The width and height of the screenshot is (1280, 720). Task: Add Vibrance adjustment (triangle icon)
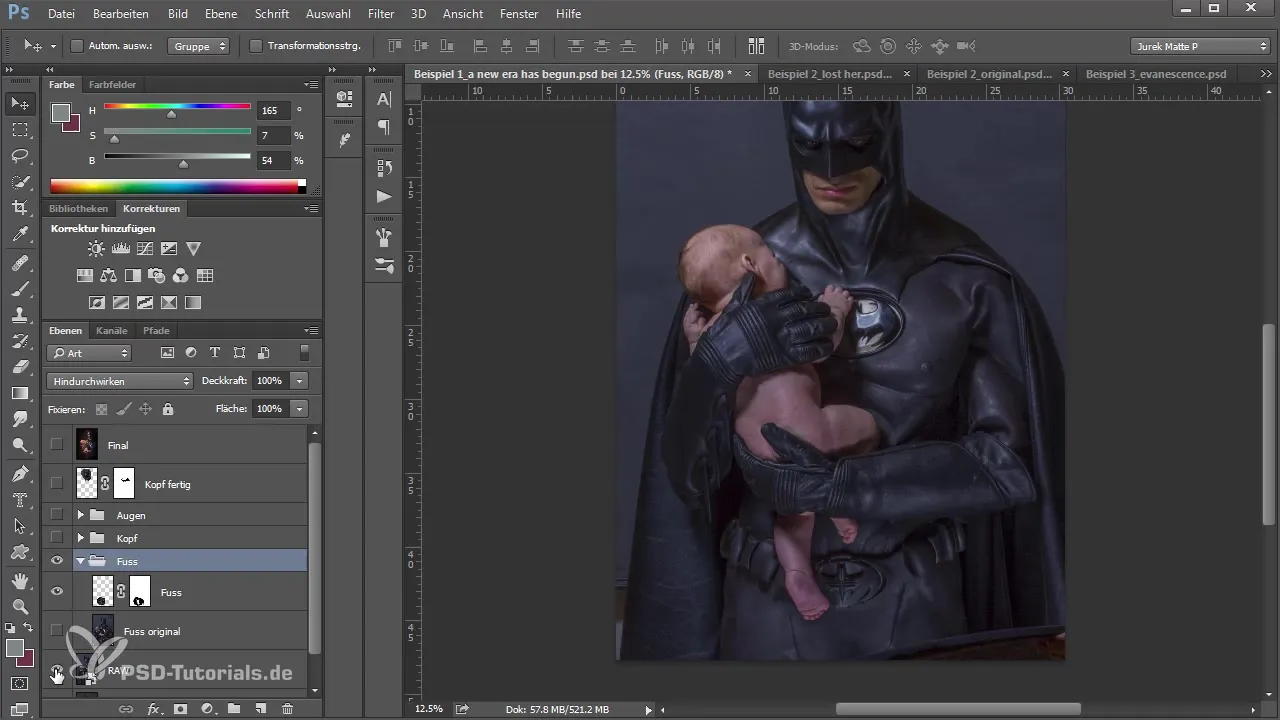click(x=194, y=249)
